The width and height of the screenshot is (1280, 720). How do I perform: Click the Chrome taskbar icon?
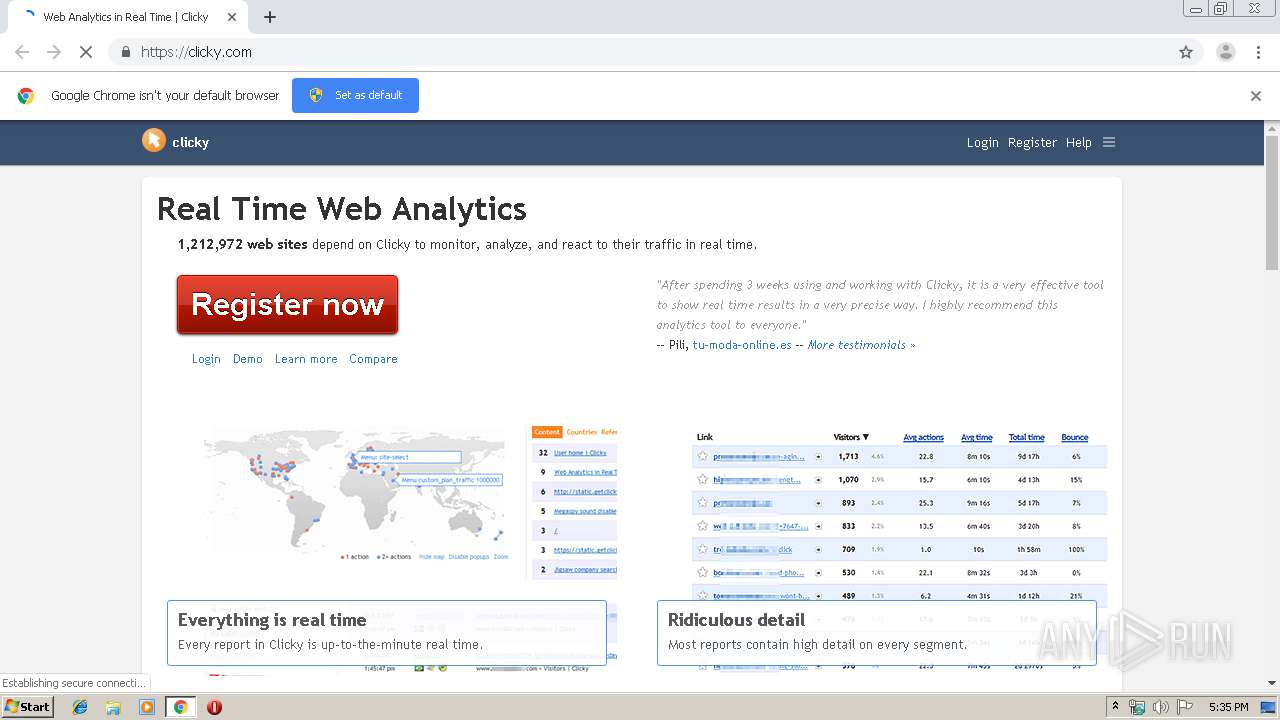tap(180, 707)
